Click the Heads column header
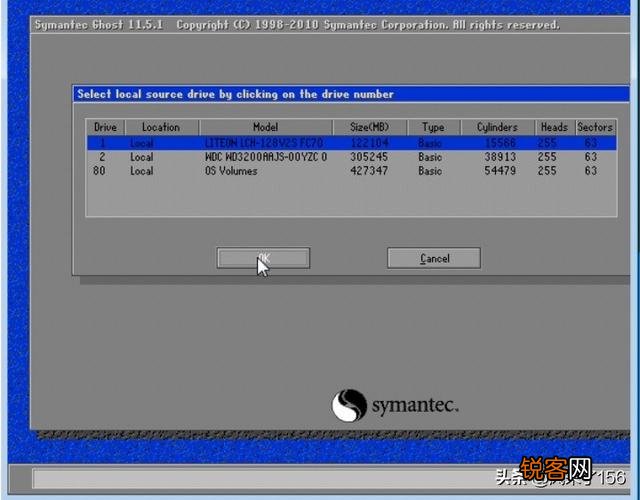The height and width of the screenshot is (500, 640). pos(555,127)
